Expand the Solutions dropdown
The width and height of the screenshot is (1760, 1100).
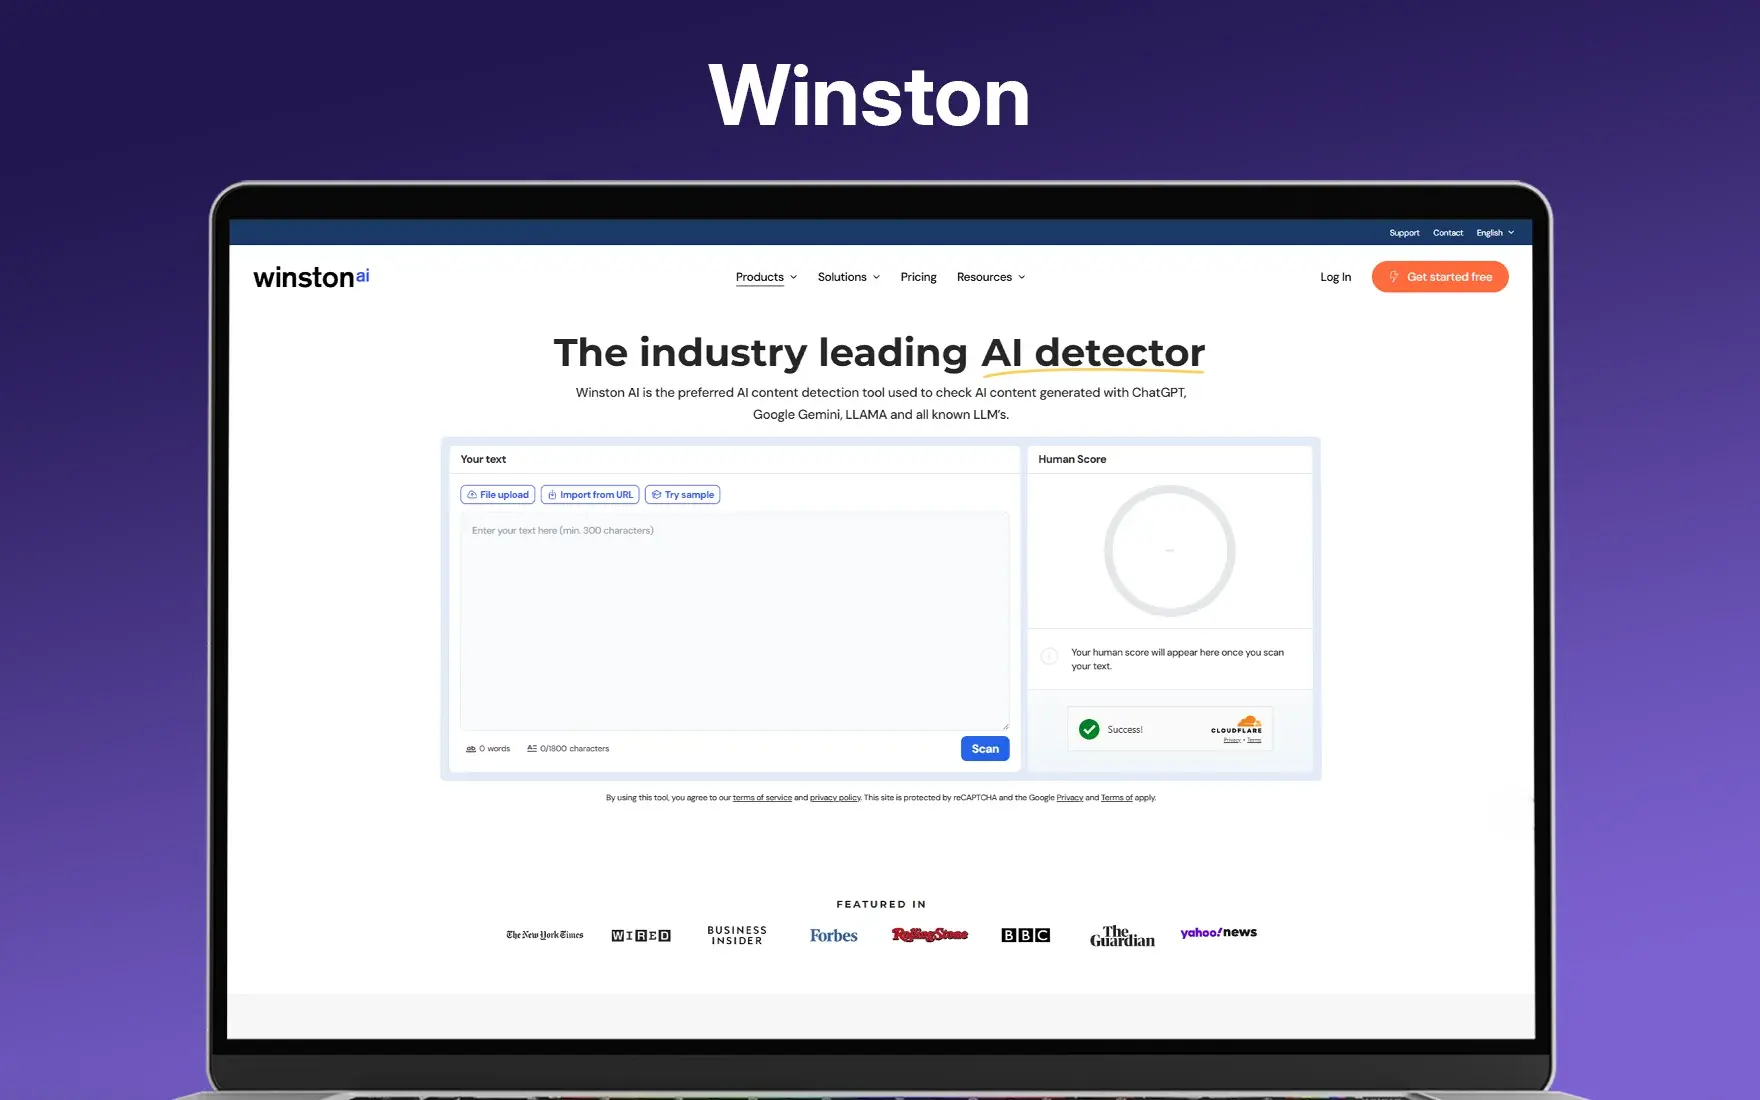click(848, 277)
